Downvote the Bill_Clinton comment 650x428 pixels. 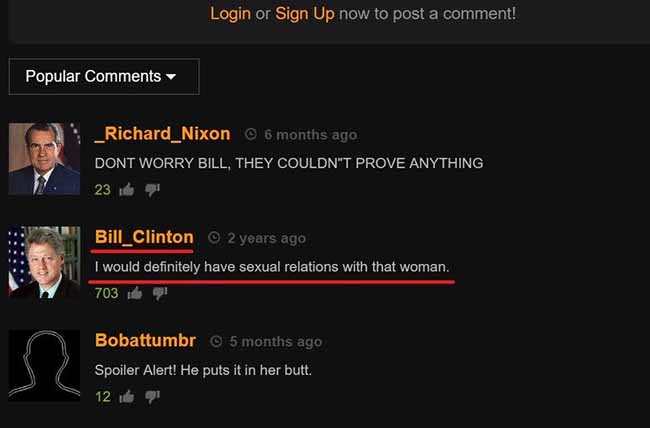pos(160,294)
